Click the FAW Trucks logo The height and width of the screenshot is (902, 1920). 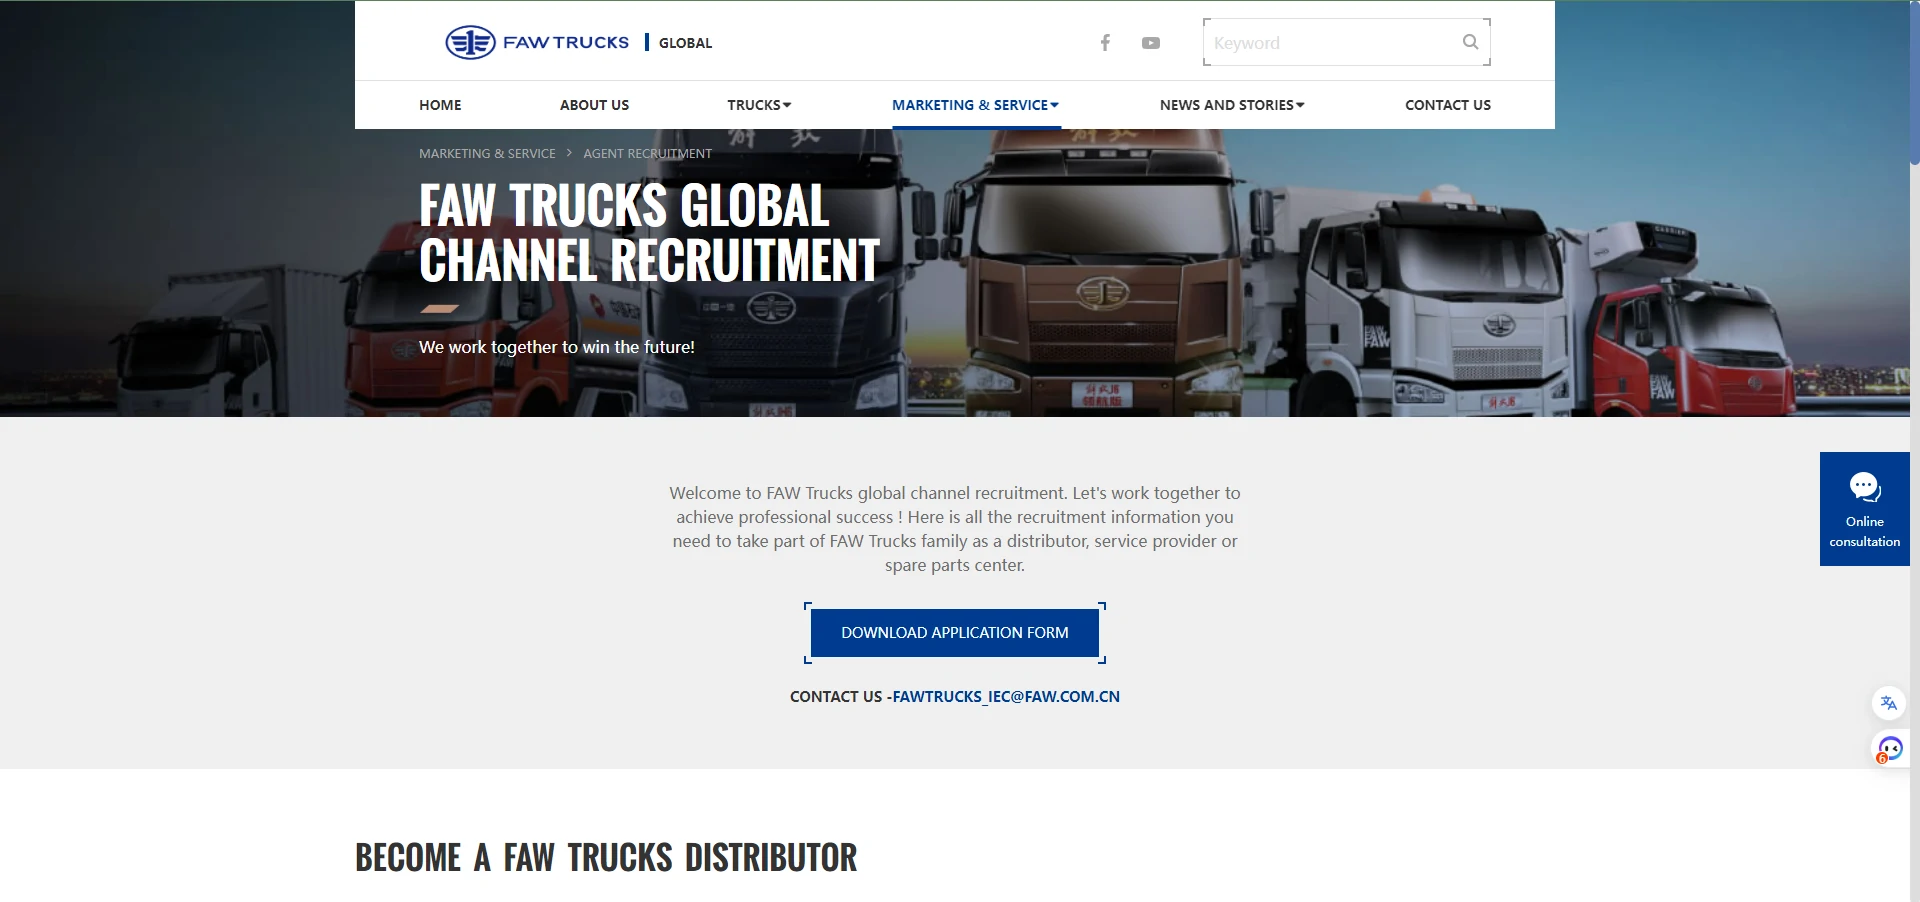[537, 42]
